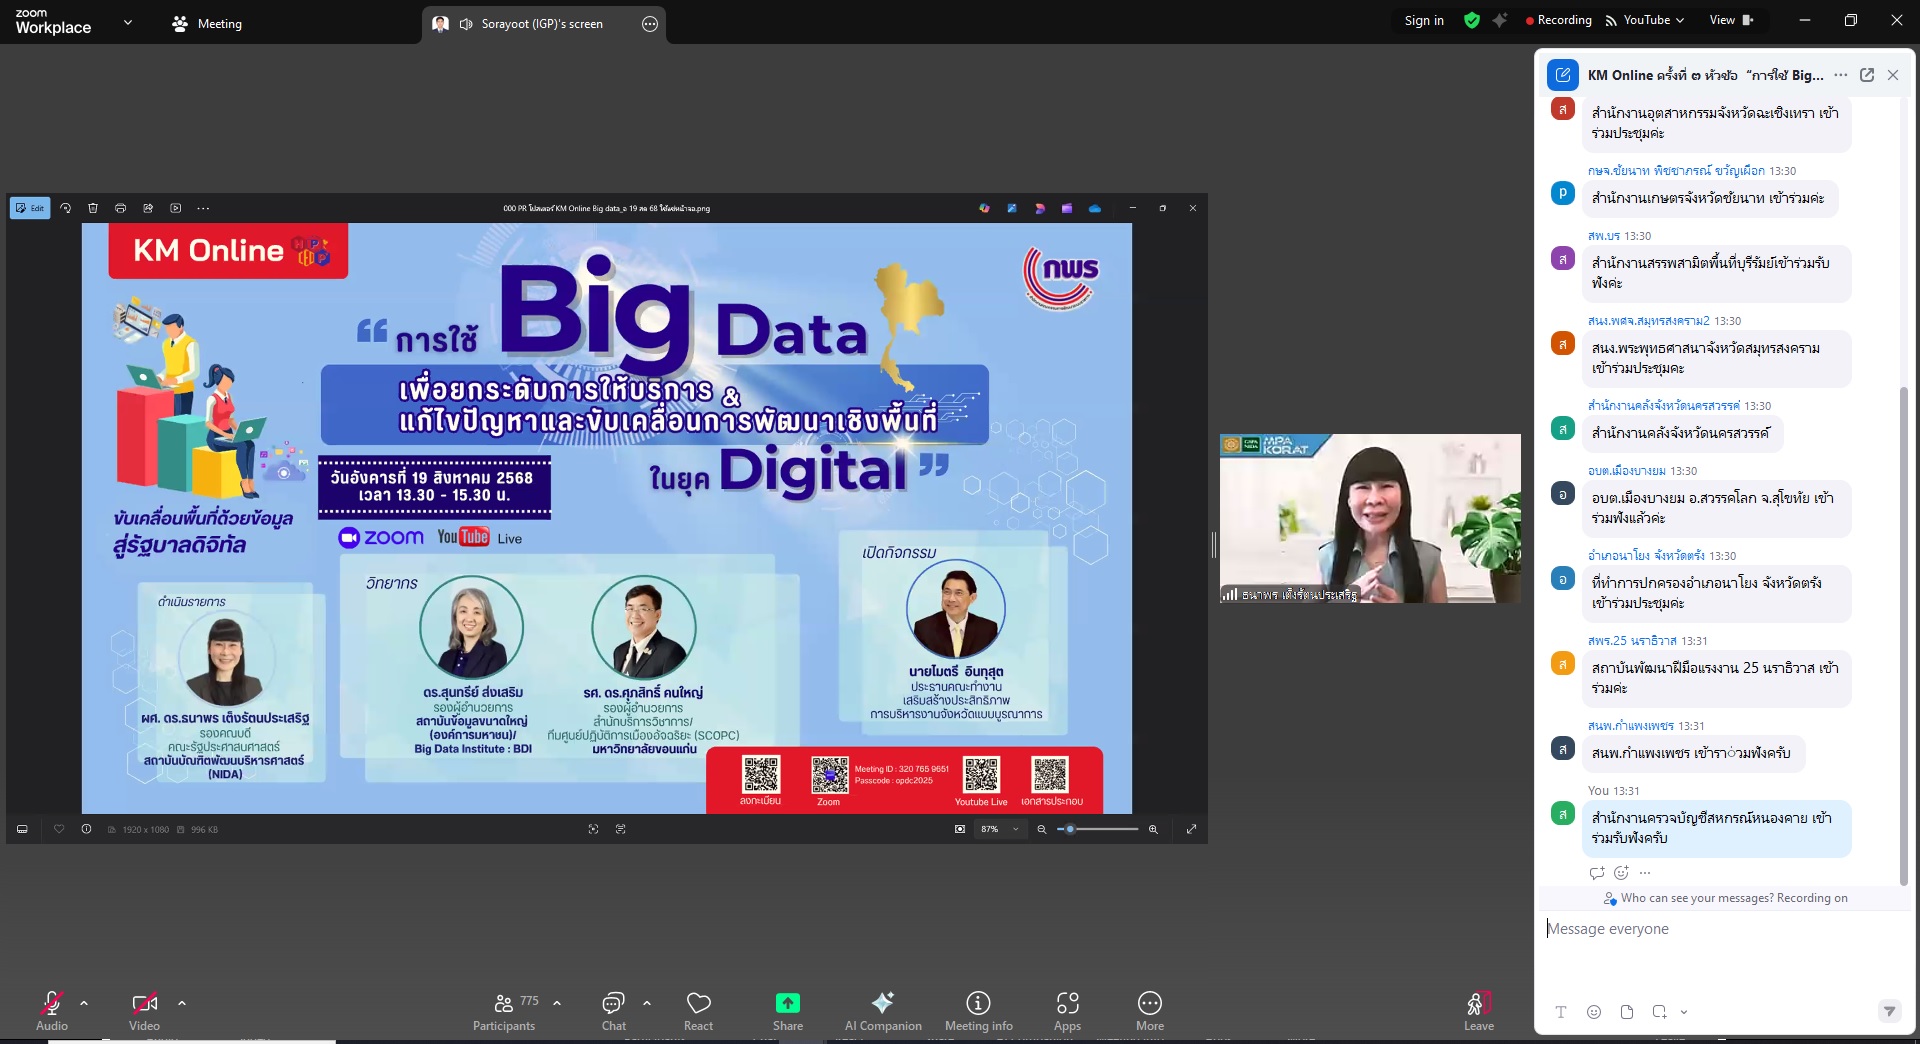Image resolution: width=1920 pixels, height=1044 pixels.
Task: Click the Recording indicator
Action: (1558, 20)
